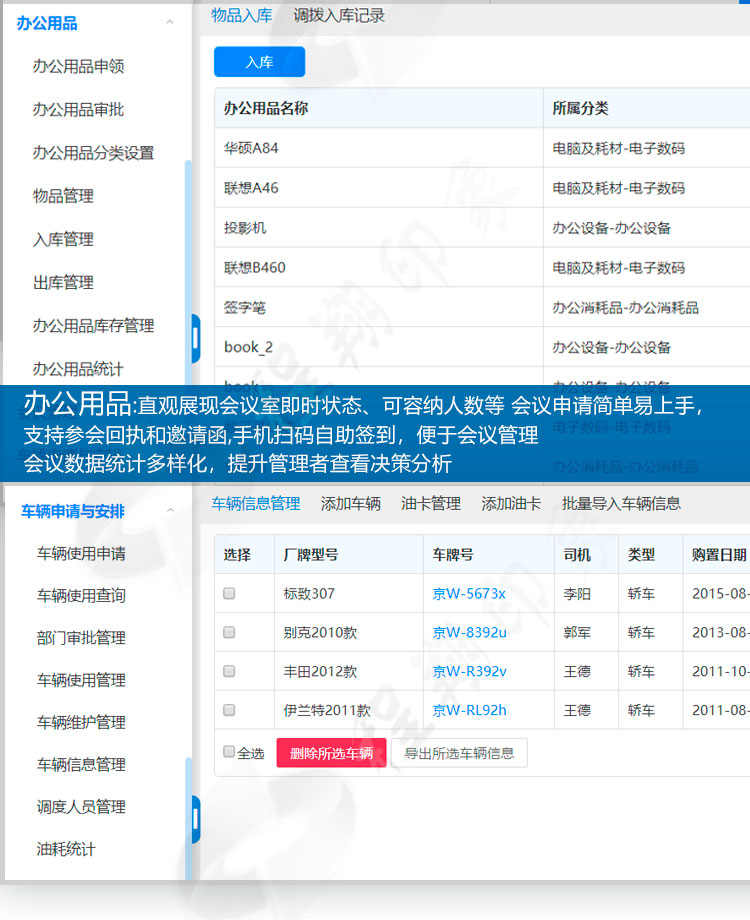Open 车辆使用管理 in sidebar
The width and height of the screenshot is (750, 920).
(81, 680)
